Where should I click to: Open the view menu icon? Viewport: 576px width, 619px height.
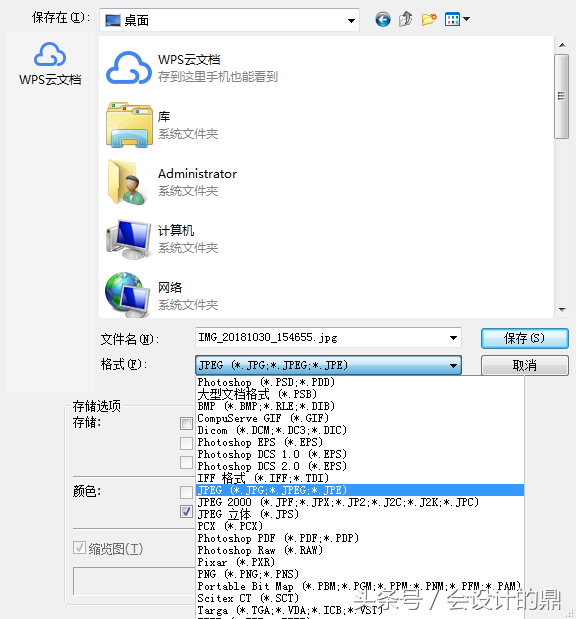click(457, 19)
